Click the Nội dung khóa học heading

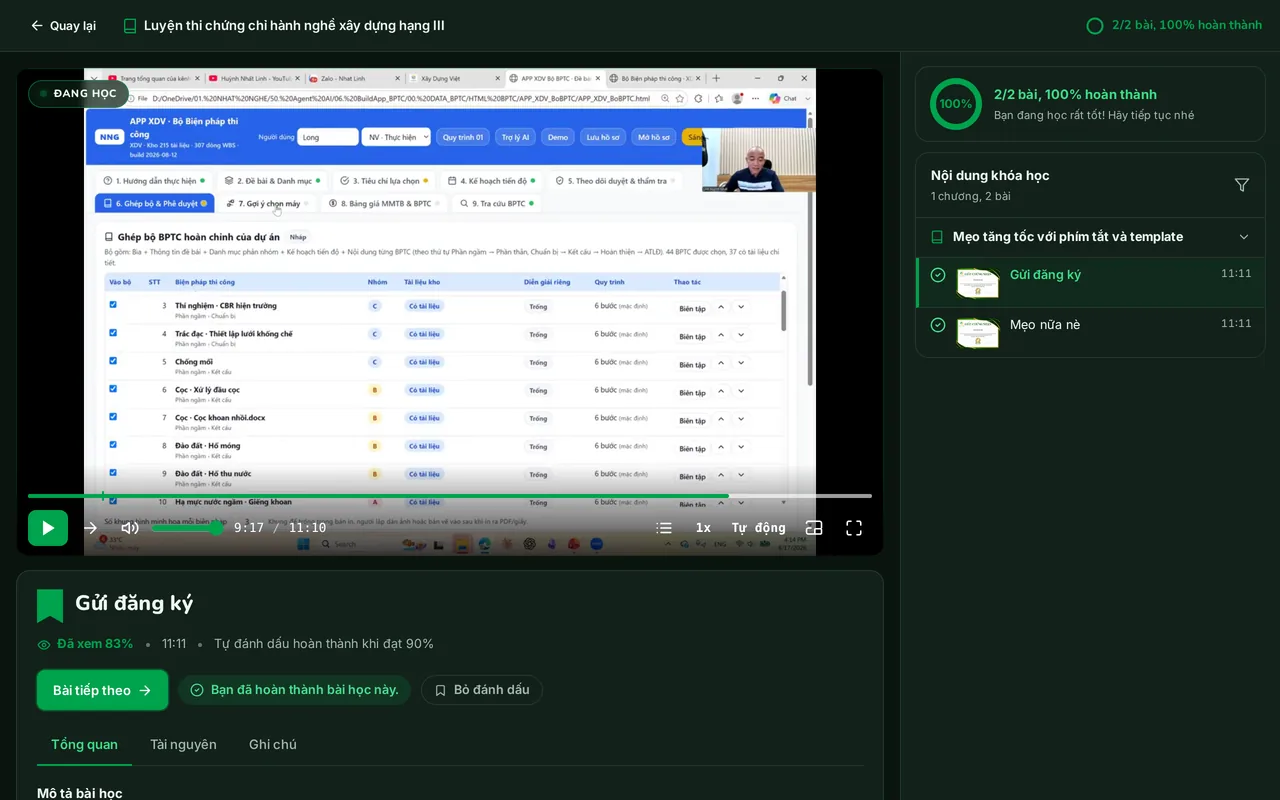tap(990, 176)
